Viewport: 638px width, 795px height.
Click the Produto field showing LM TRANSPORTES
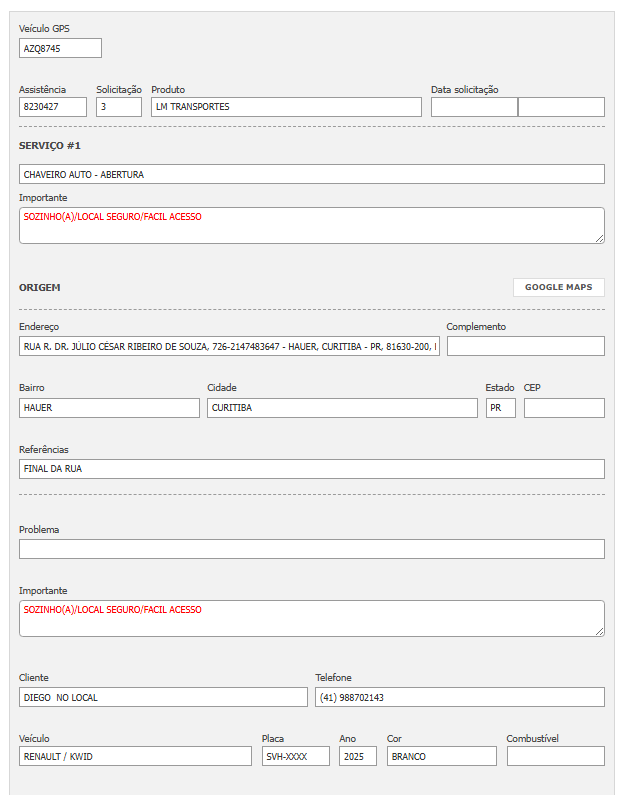click(x=286, y=107)
